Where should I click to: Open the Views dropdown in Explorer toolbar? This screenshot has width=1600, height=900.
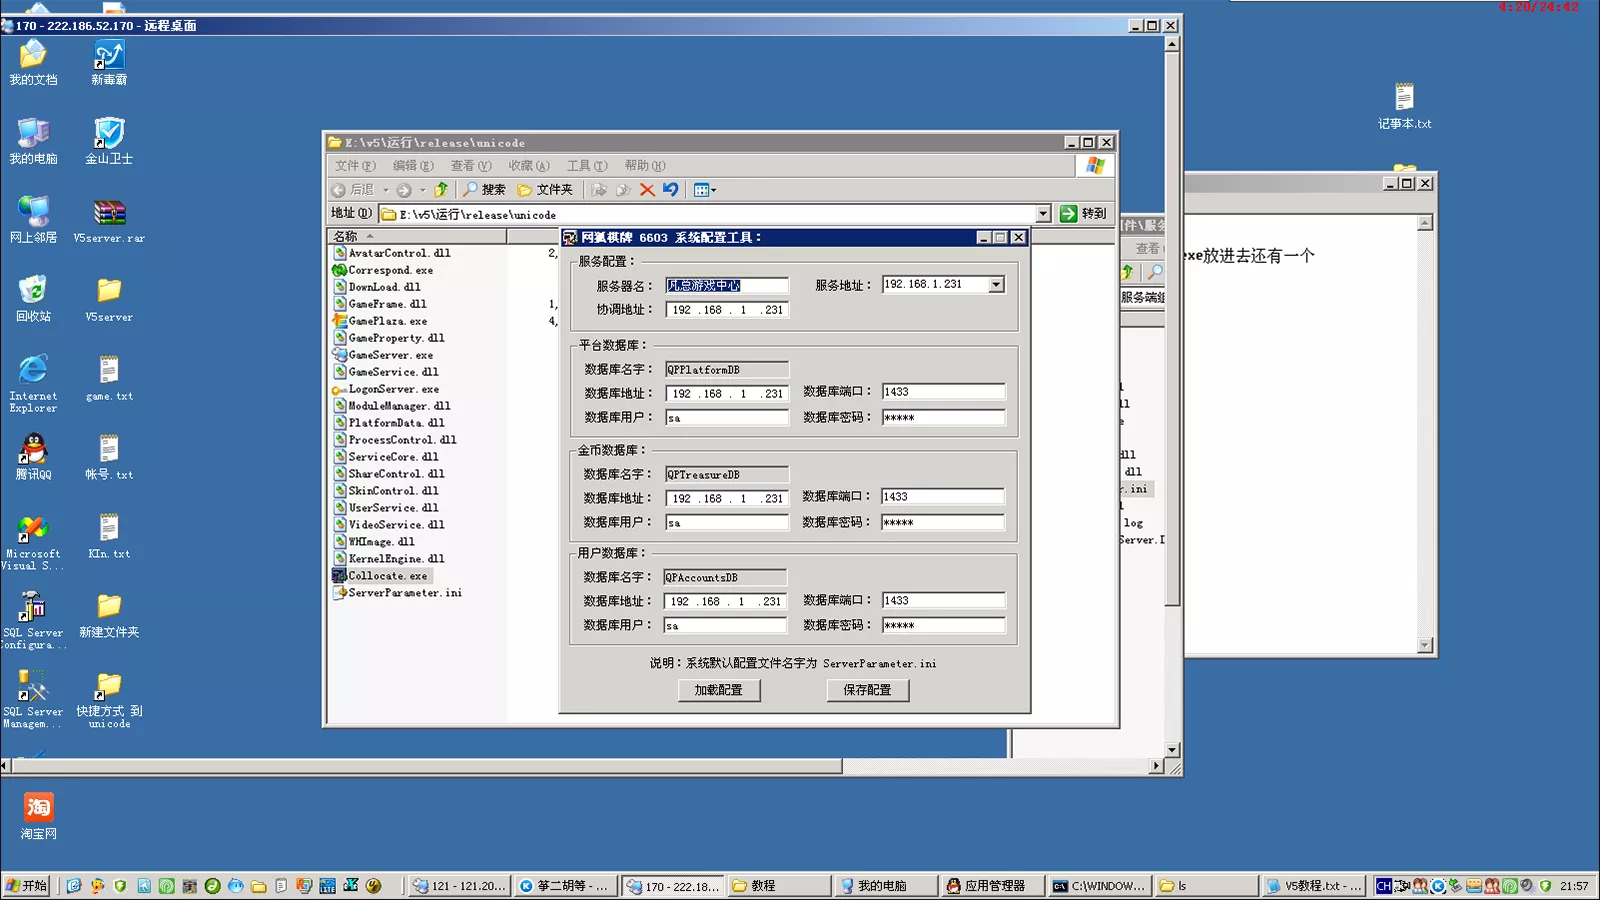(705, 190)
